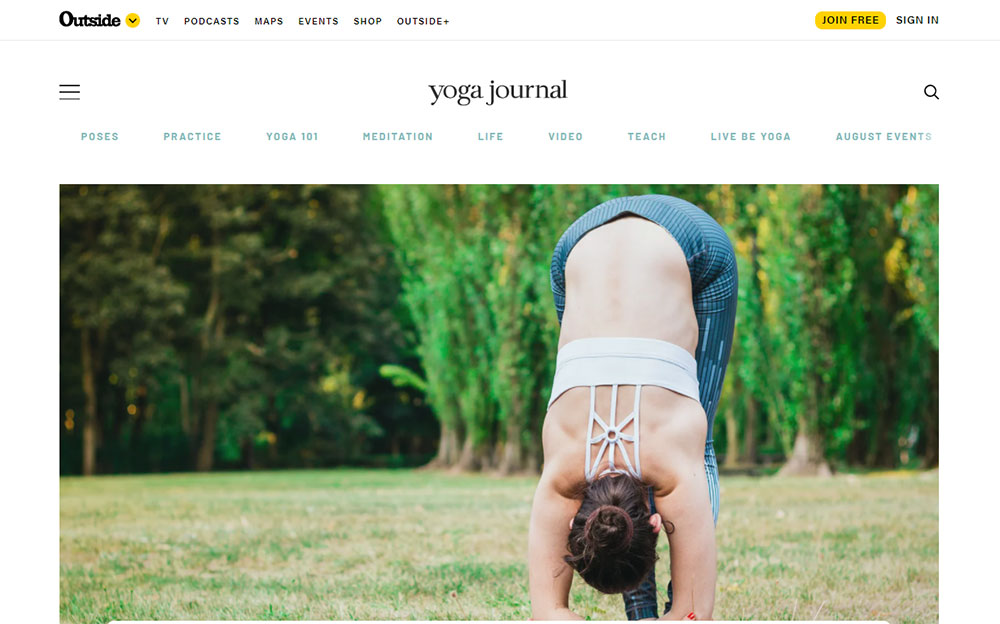1000x624 pixels.
Task: Click the yoga journal logo
Action: (x=497, y=91)
